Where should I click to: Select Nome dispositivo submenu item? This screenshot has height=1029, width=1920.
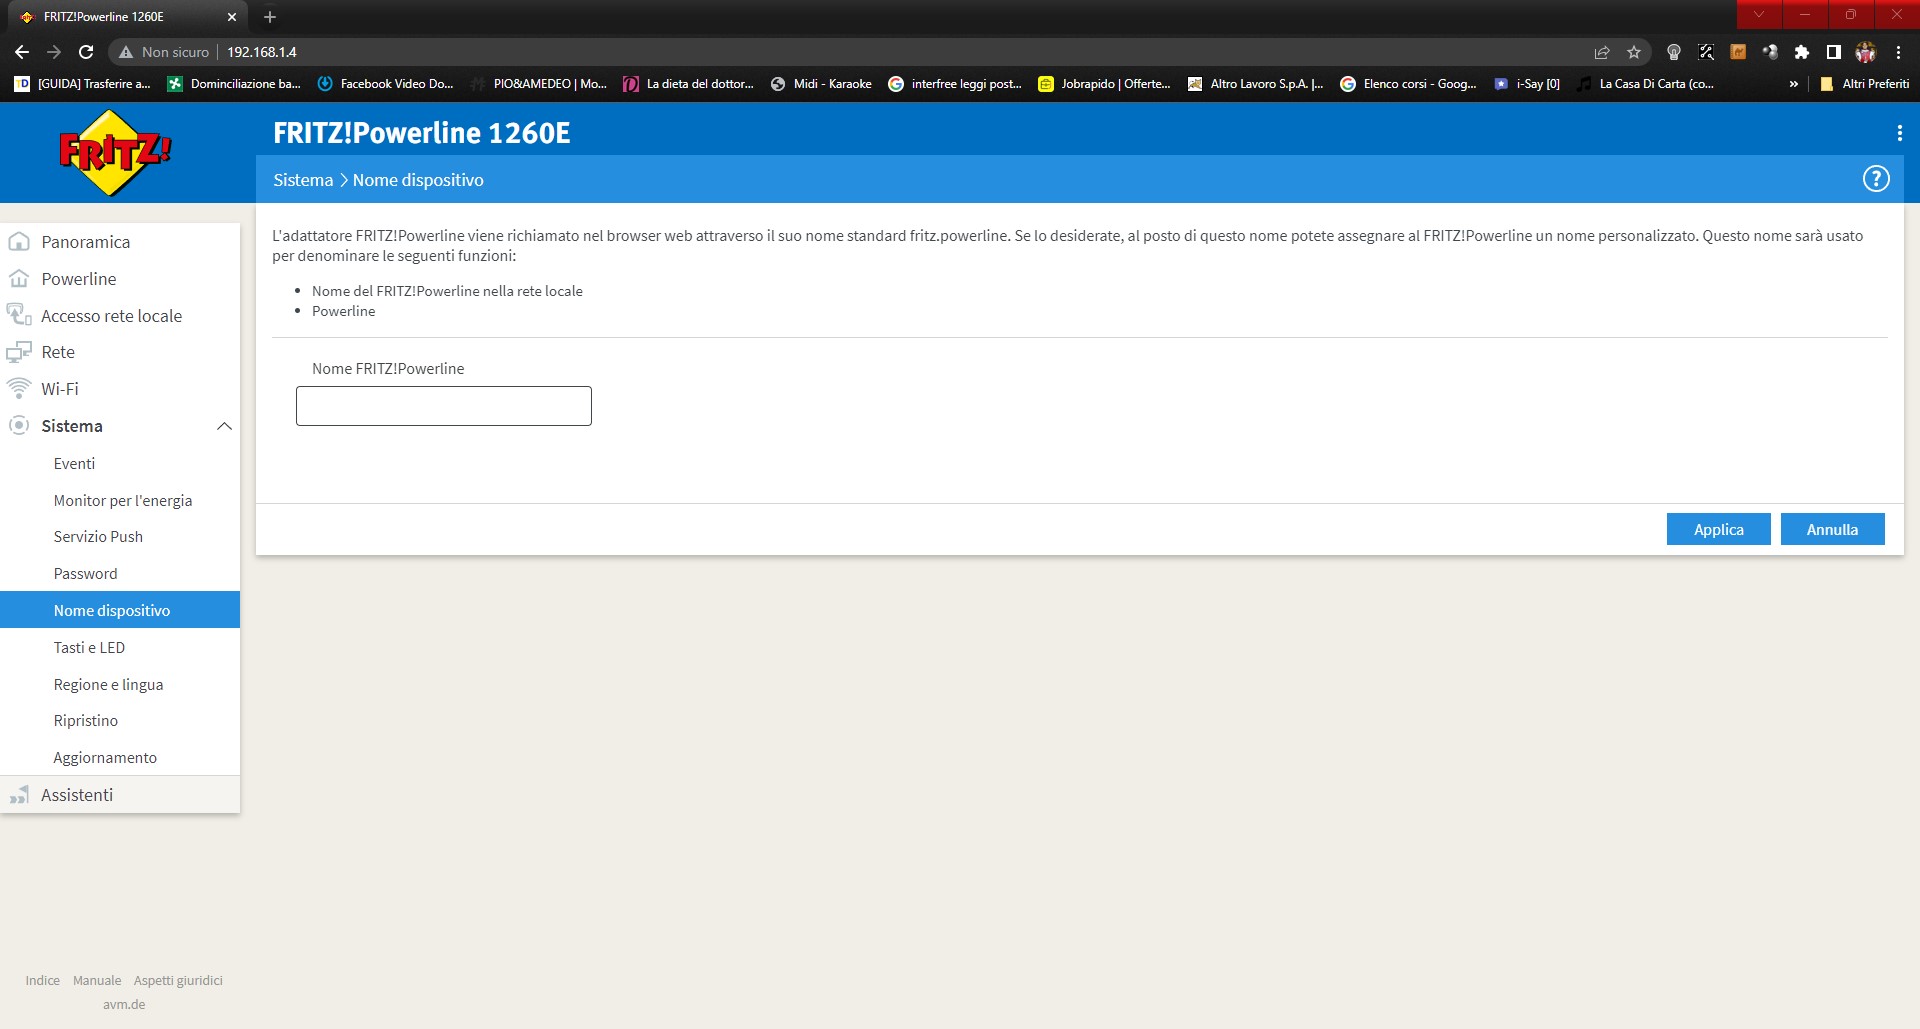tap(120, 610)
